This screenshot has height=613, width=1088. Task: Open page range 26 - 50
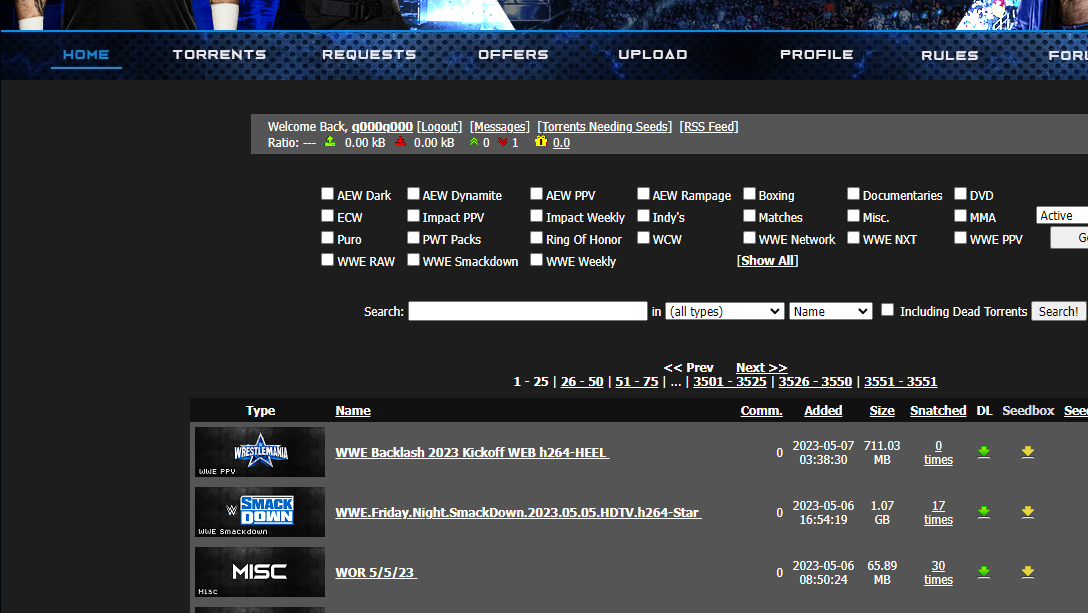pyautogui.click(x=582, y=381)
